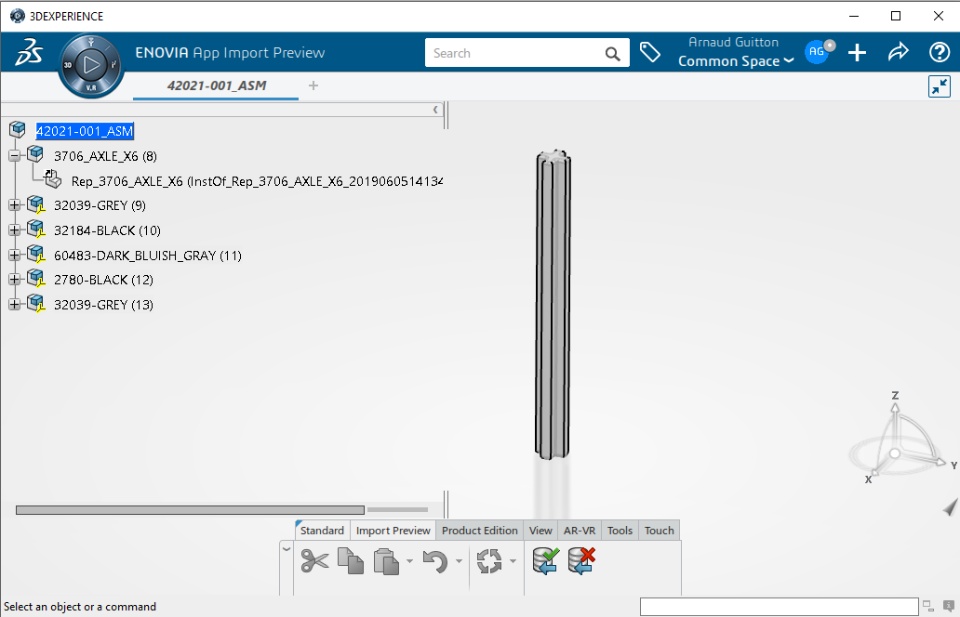Click the search magnifier icon
Image resolution: width=960 pixels, height=617 pixels.
click(612, 54)
